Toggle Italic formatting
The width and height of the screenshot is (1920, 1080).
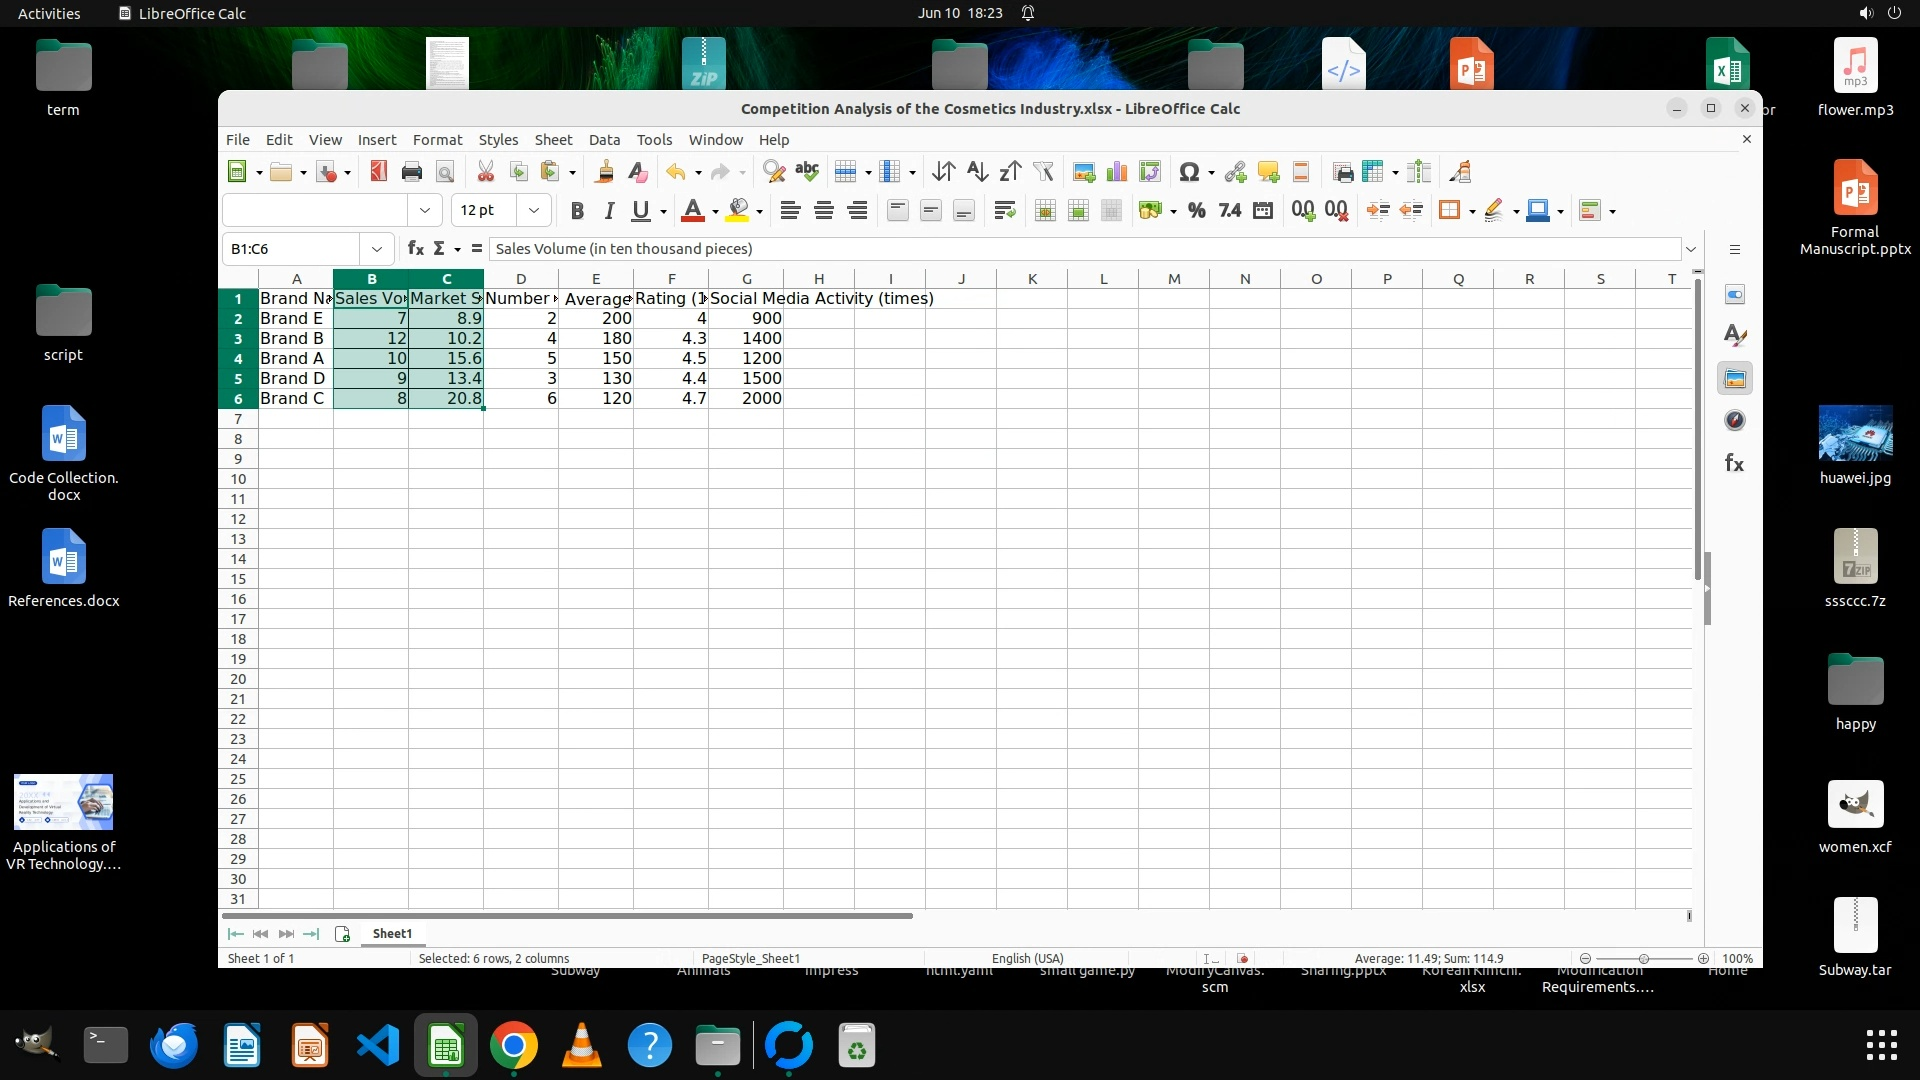608,210
